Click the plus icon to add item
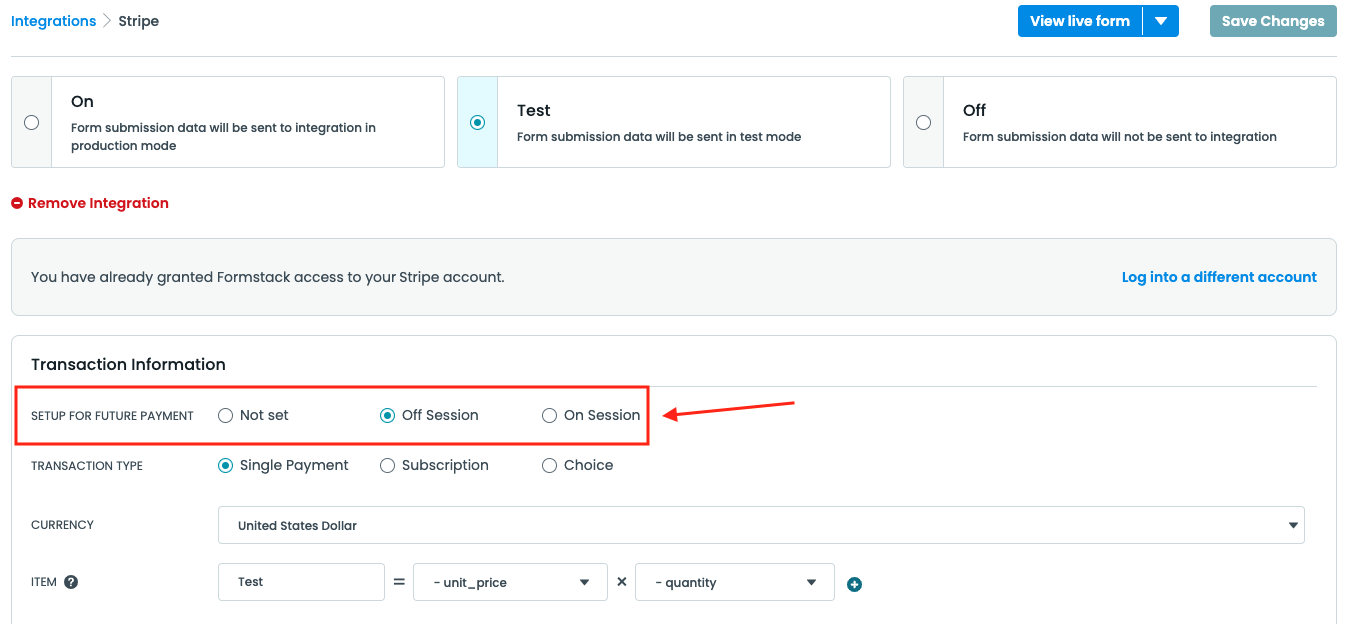The height and width of the screenshot is (624, 1346). 854,584
